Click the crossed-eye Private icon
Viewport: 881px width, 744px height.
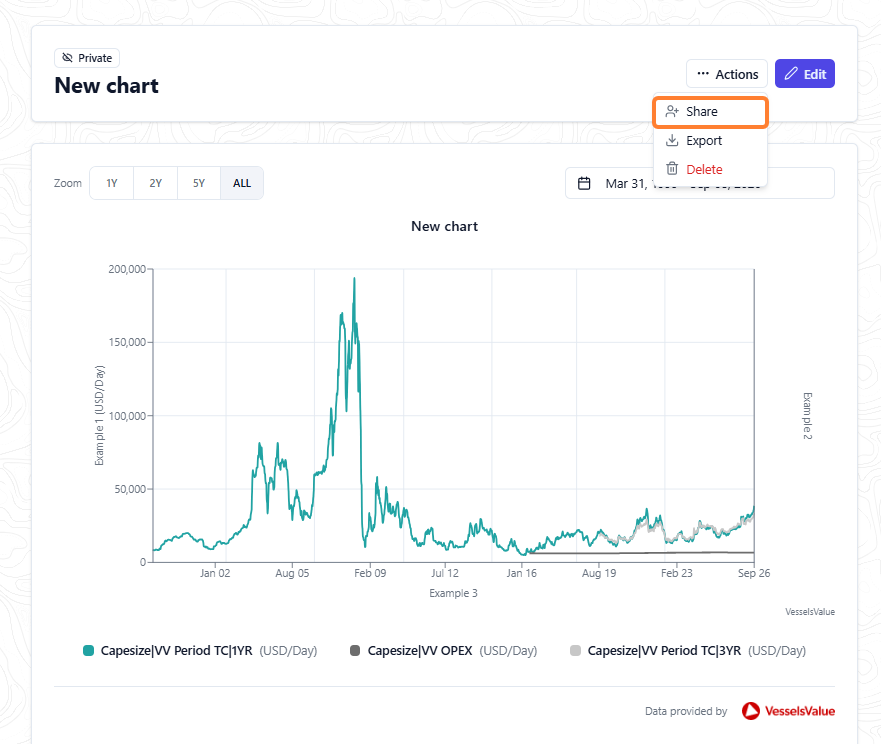67,58
